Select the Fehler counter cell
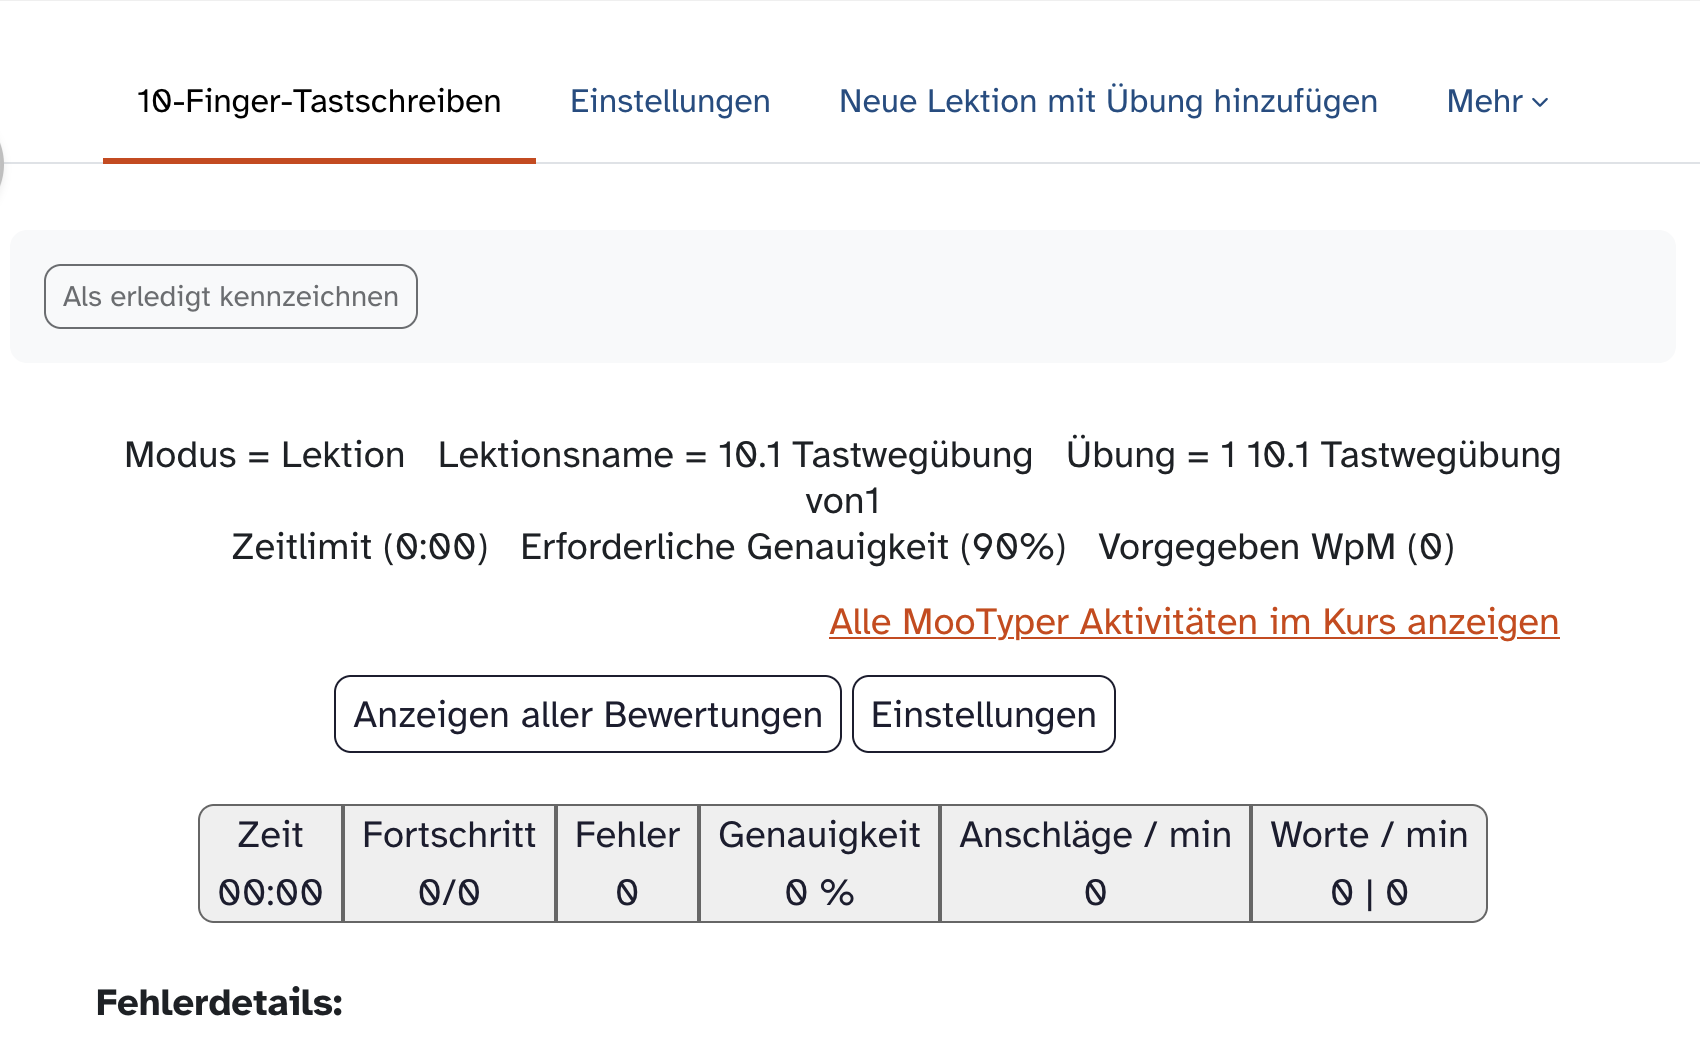This screenshot has width=1700, height=1062. click(x=627, y=863)
